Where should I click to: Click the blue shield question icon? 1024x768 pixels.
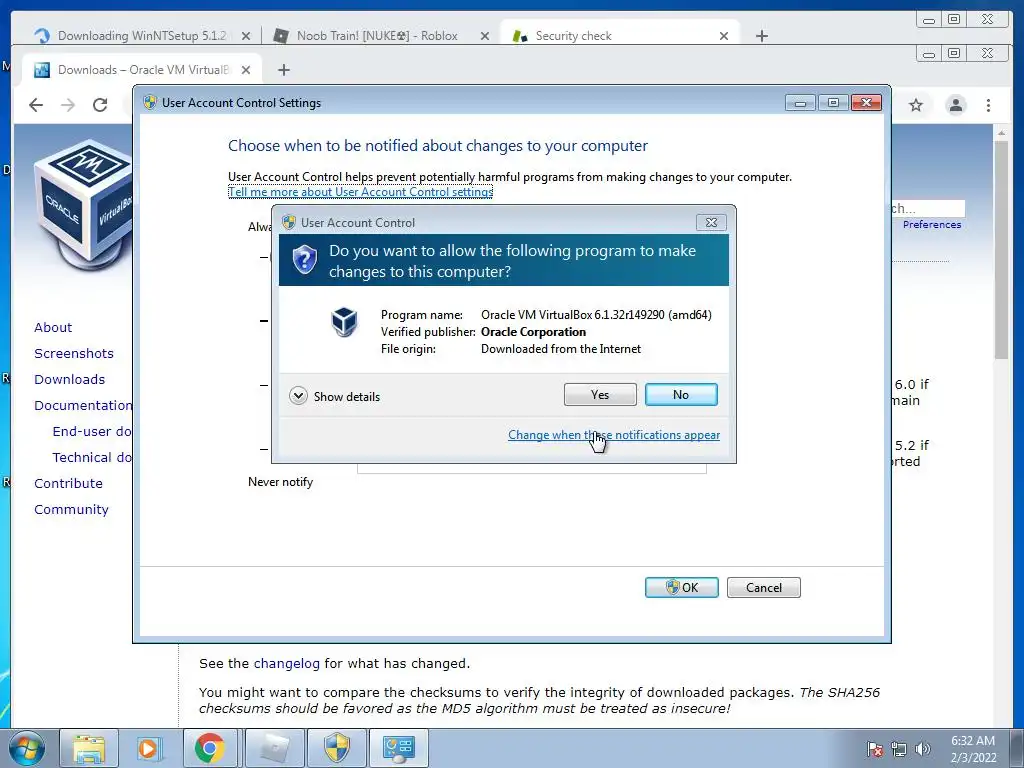304,259
